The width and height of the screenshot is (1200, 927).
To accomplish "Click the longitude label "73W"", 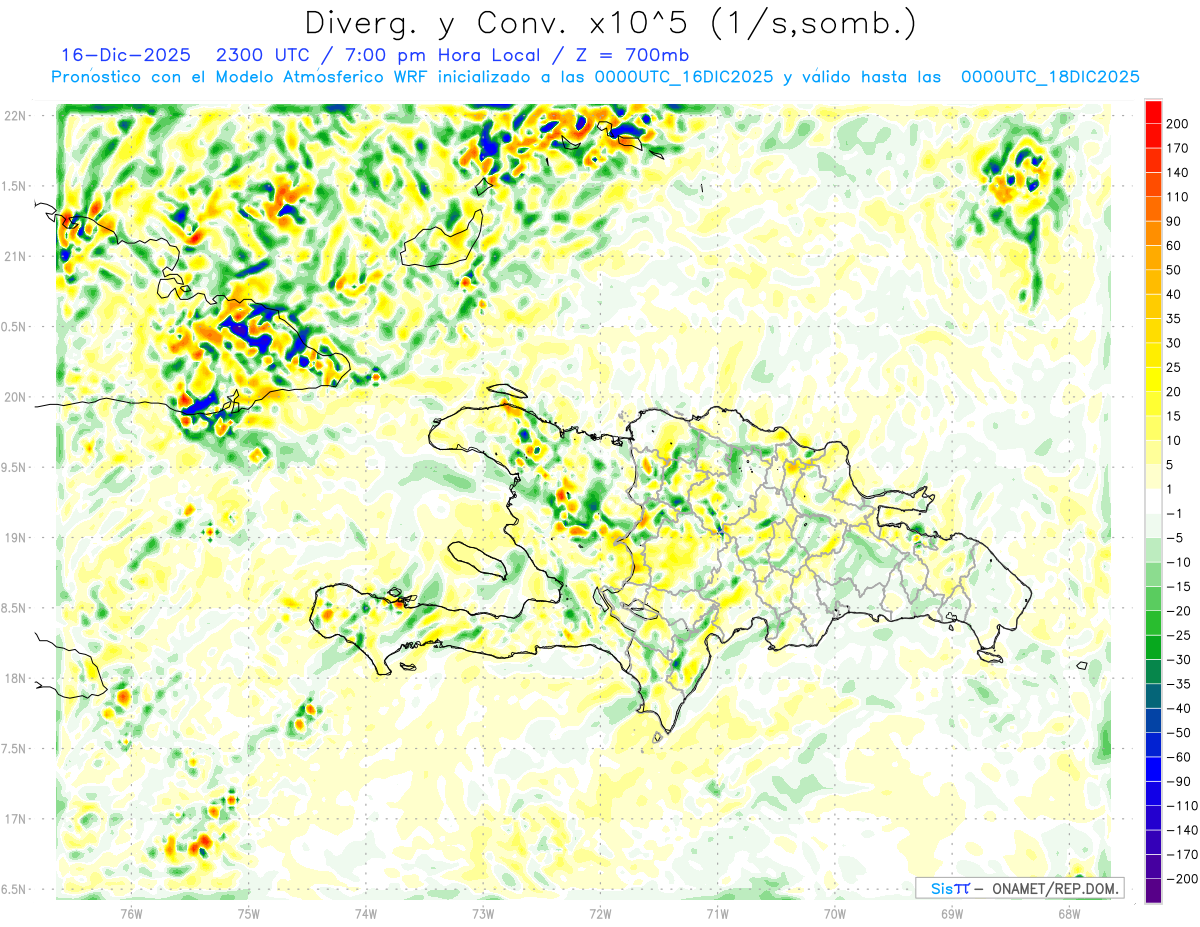I will pyautogui.click(x=483, y=913).
